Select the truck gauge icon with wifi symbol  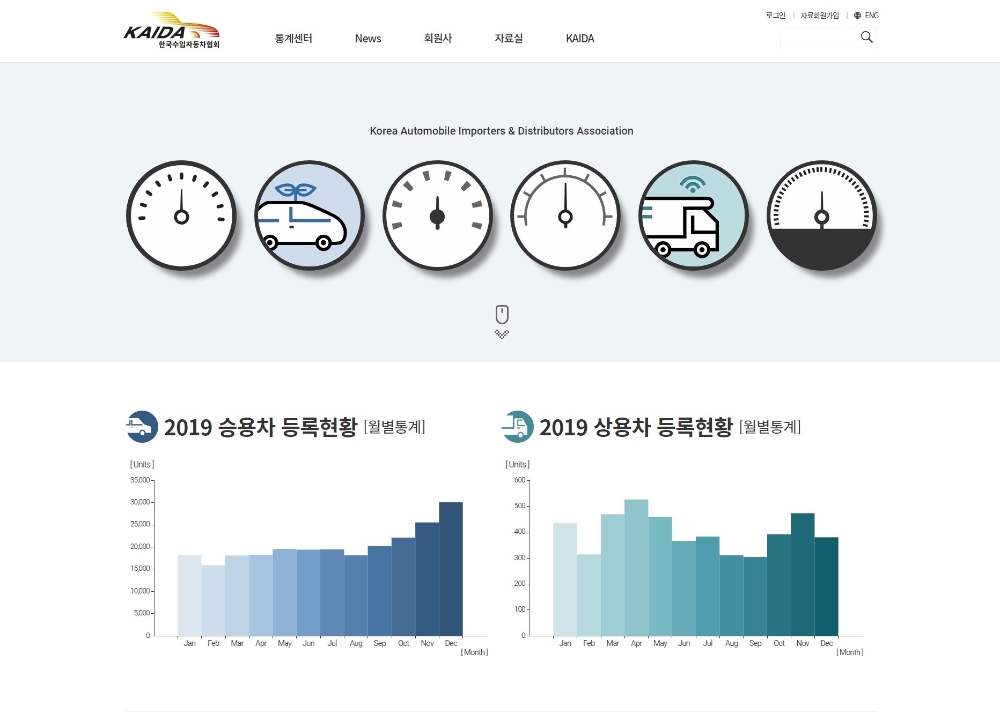(694, 215)
